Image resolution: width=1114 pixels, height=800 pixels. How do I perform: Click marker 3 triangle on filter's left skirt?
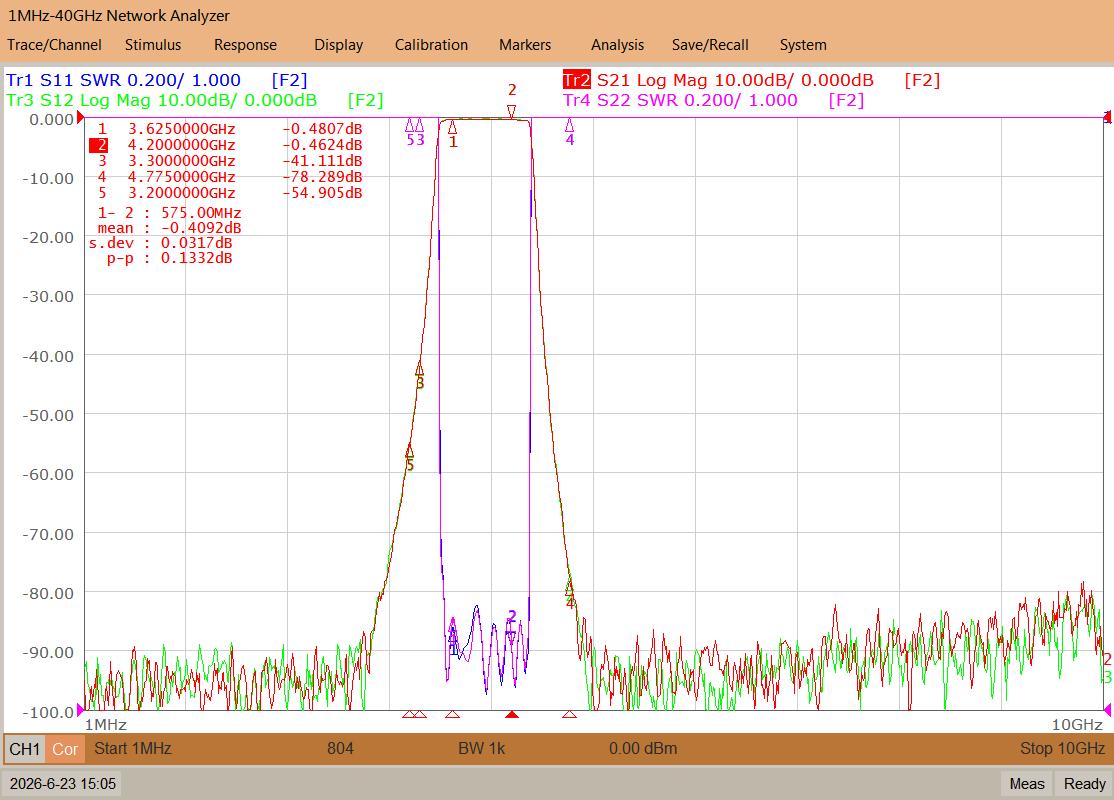point(419,369)
